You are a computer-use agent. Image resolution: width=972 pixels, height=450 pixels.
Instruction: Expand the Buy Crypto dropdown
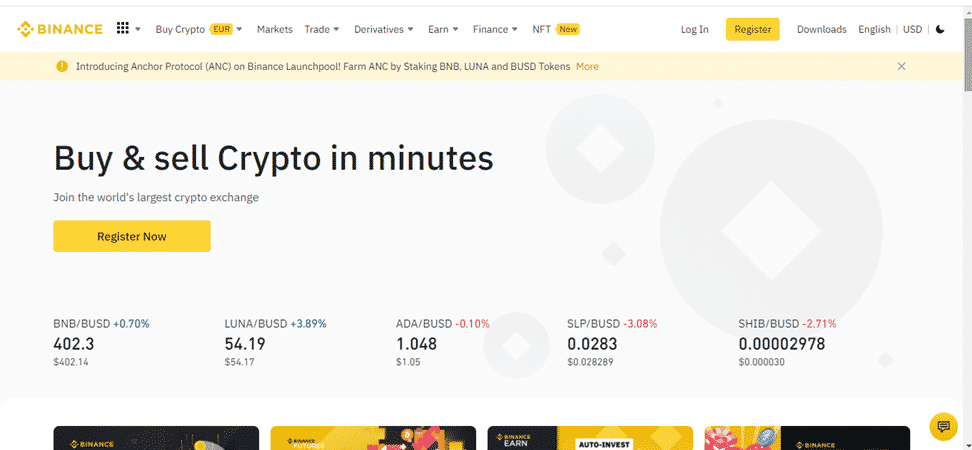pyautogui.click(x=198, y=29)
